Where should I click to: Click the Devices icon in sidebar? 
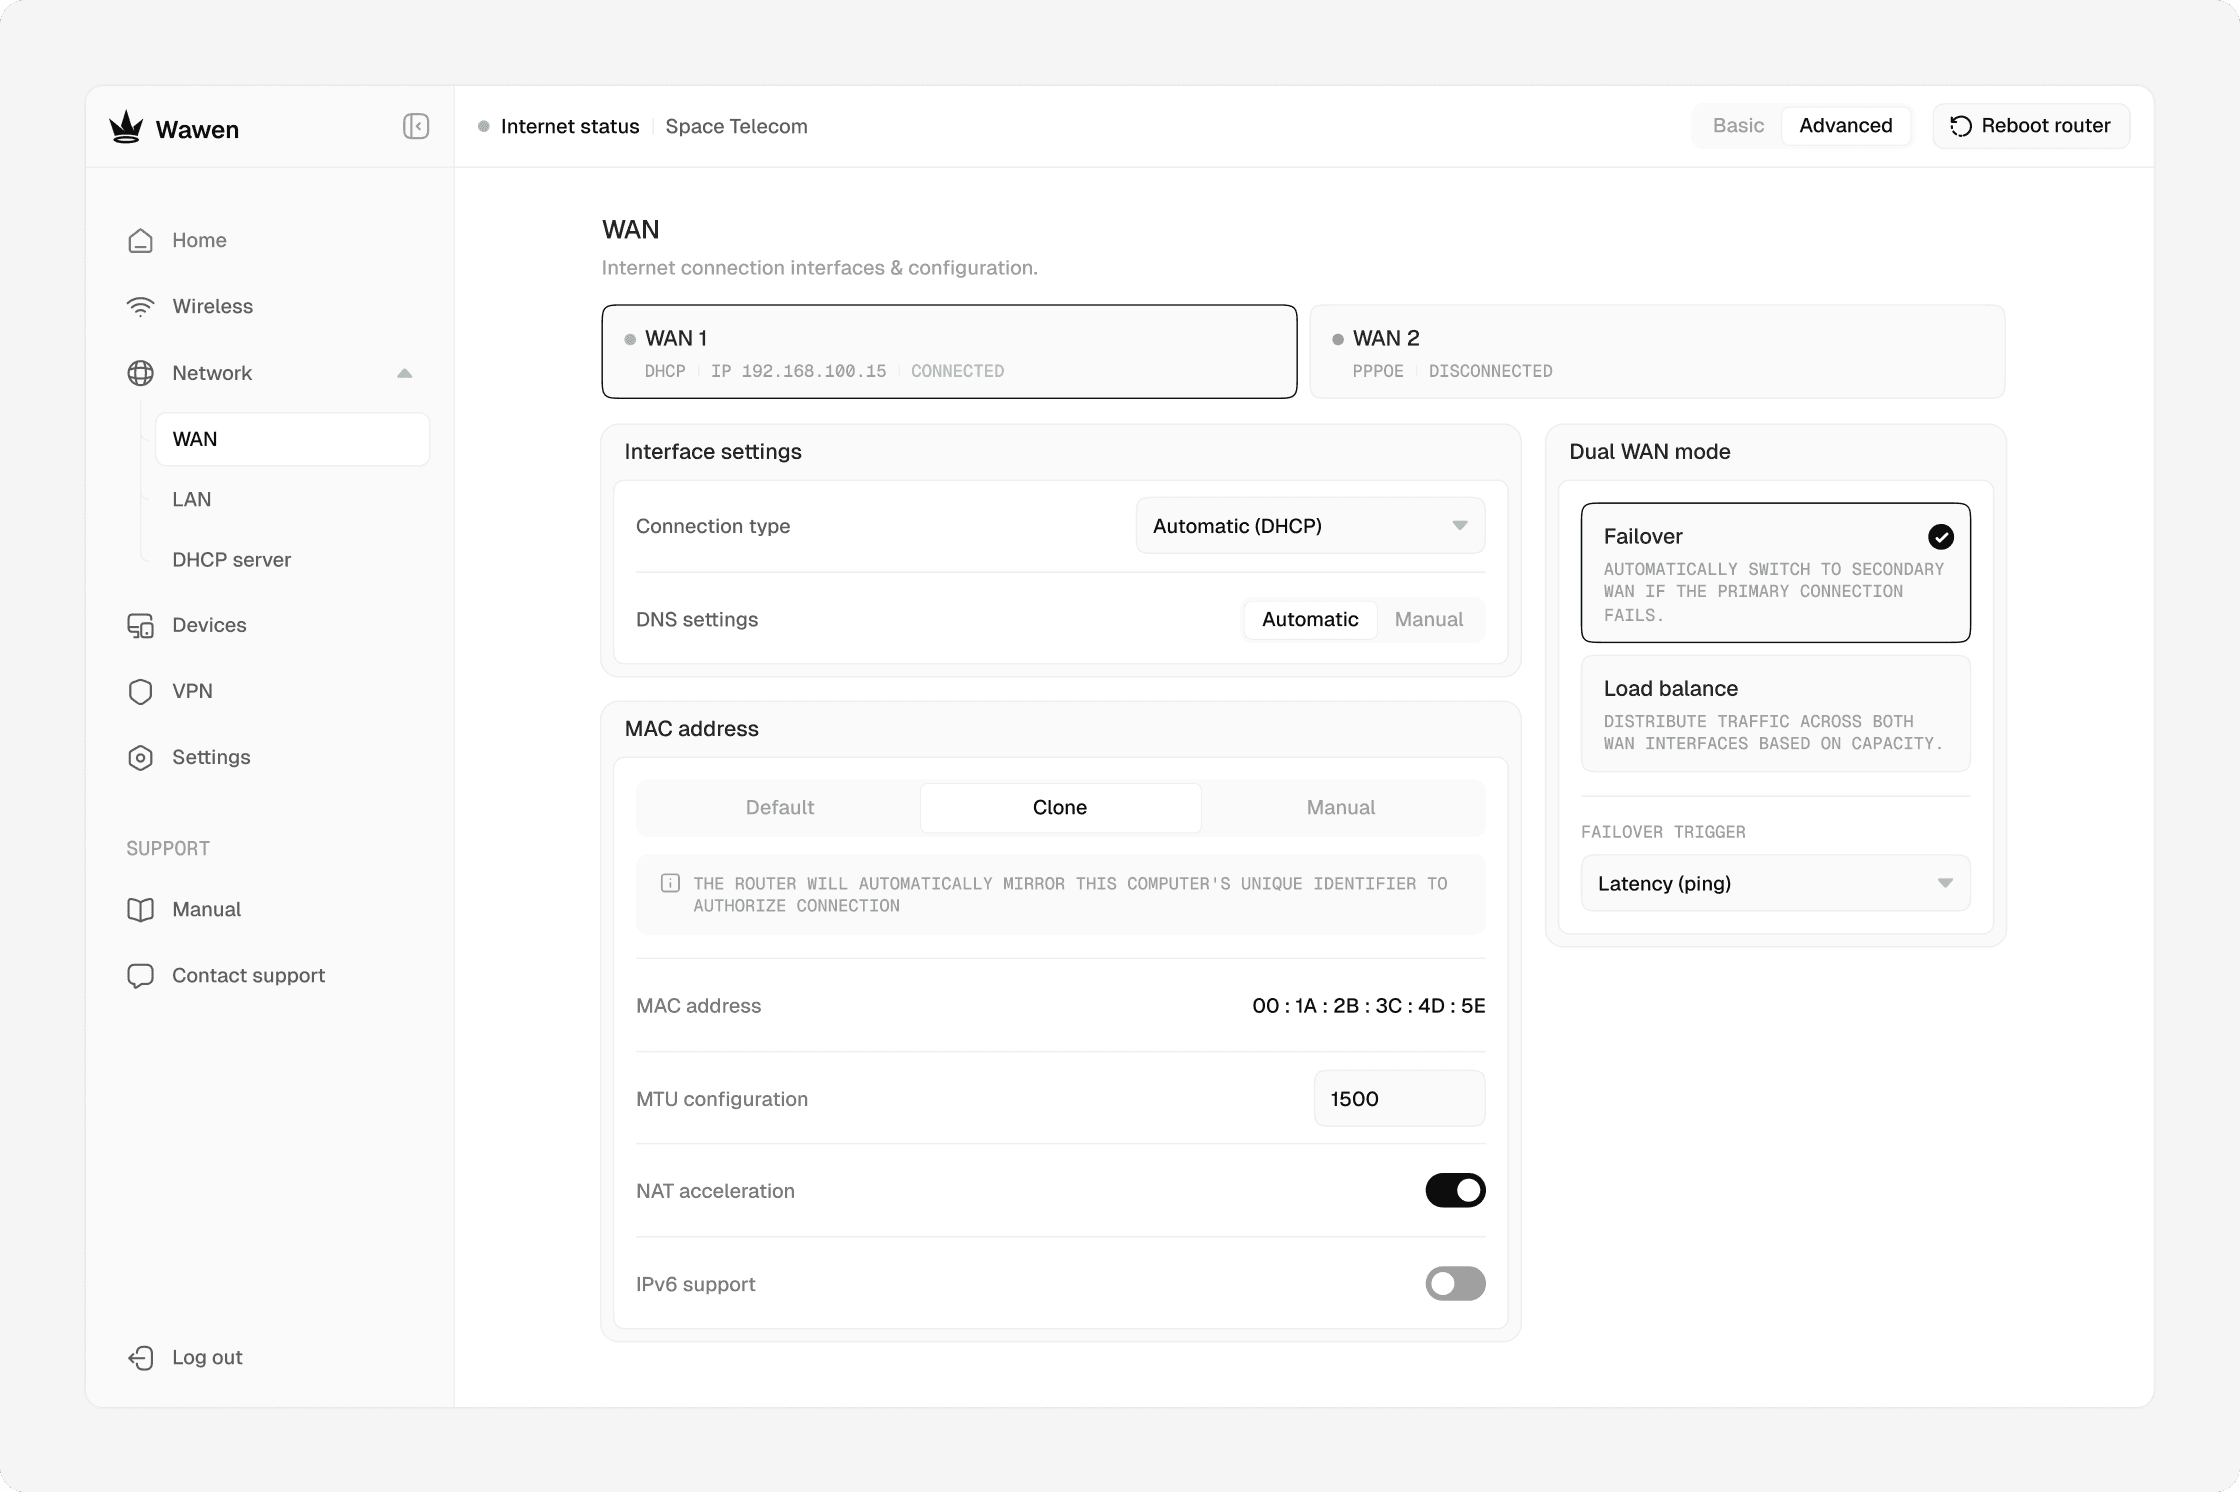pos(140,626)
